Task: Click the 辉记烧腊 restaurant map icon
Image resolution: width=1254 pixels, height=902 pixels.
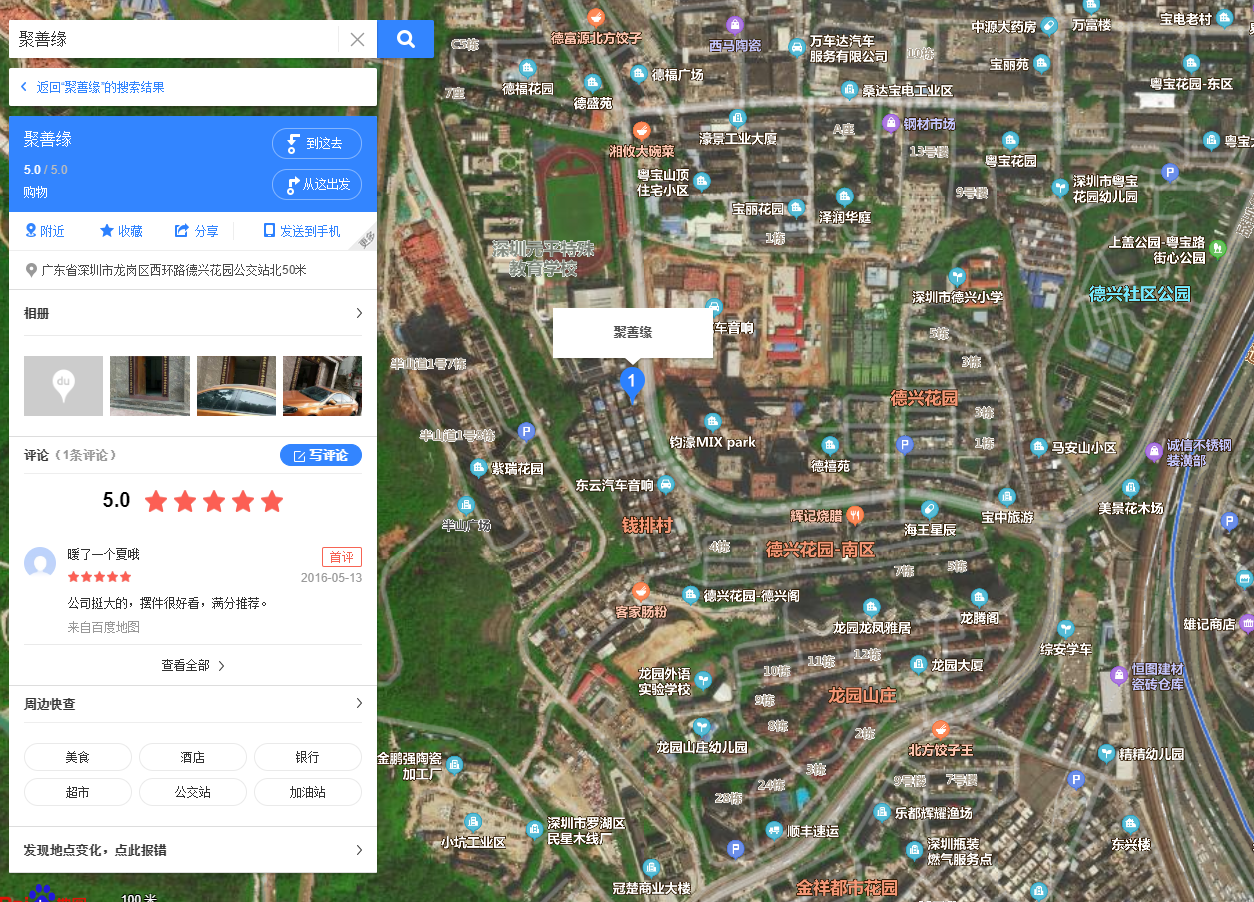Action: pyautogui.click(x=855, y=515)
